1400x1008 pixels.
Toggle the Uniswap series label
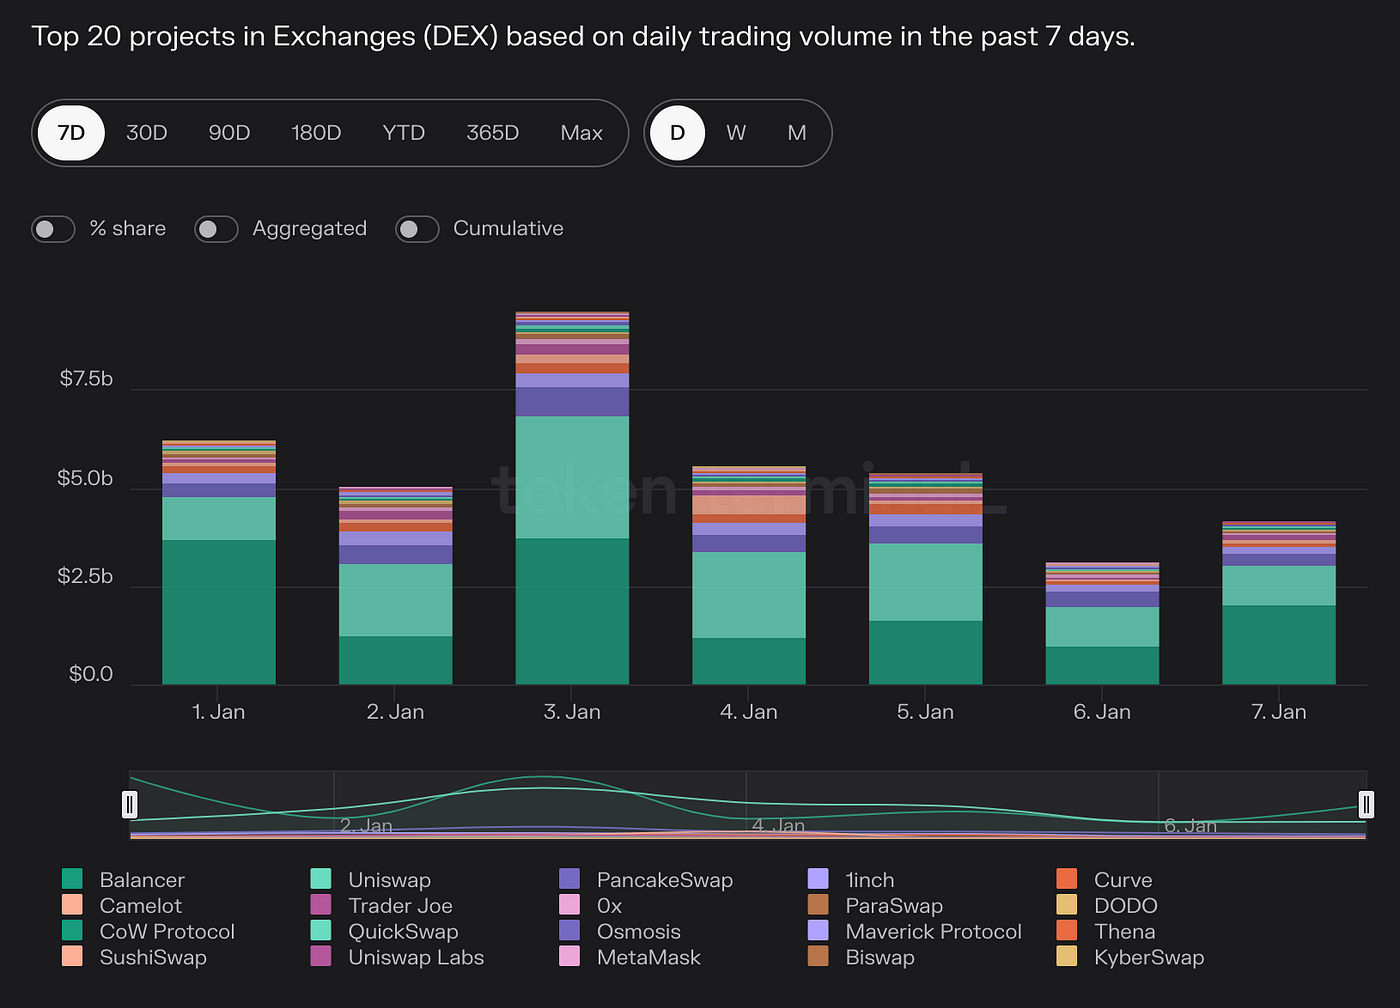tap(389, 880)
